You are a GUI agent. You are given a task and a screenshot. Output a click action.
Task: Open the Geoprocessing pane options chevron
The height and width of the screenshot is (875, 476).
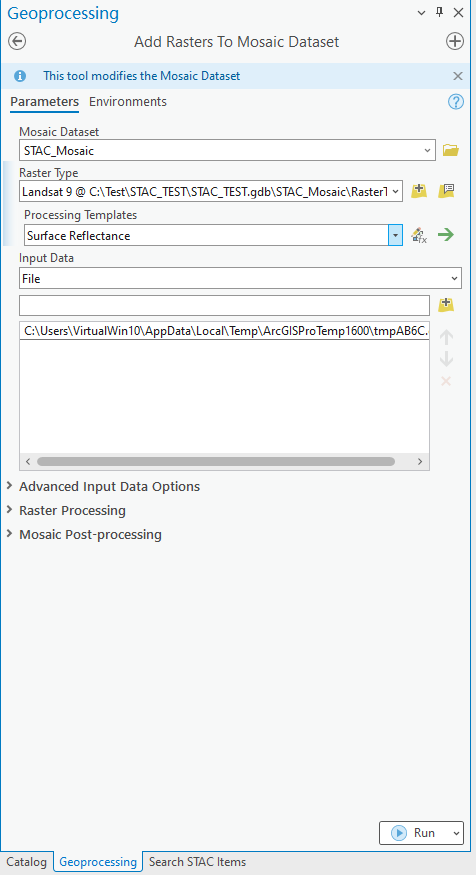click(x=421, y=13)
